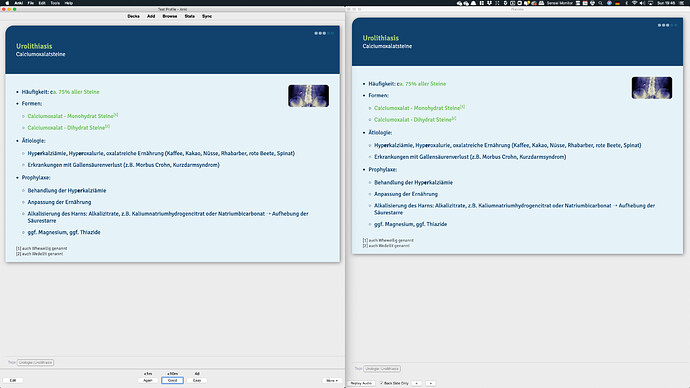The height and width of the screenshot is (388, 690).
Task: Open the X-ray thumbnail in the Anki card
Action: coord(308,96)
